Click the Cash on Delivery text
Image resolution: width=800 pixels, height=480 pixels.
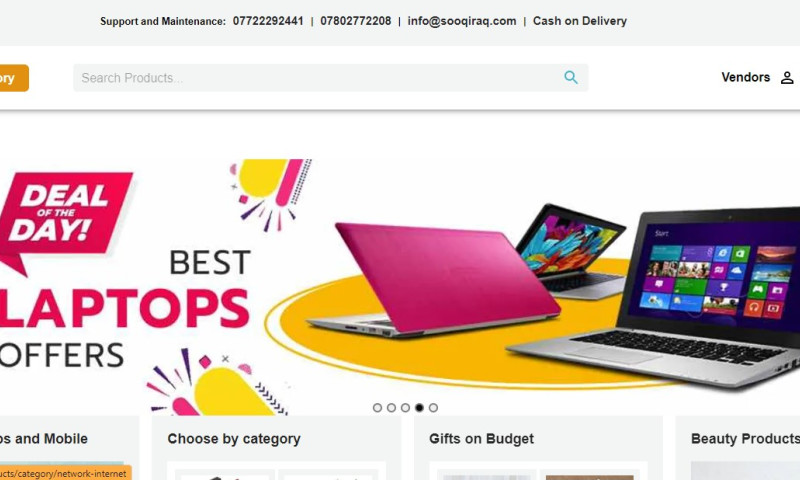tap(580, 21)
